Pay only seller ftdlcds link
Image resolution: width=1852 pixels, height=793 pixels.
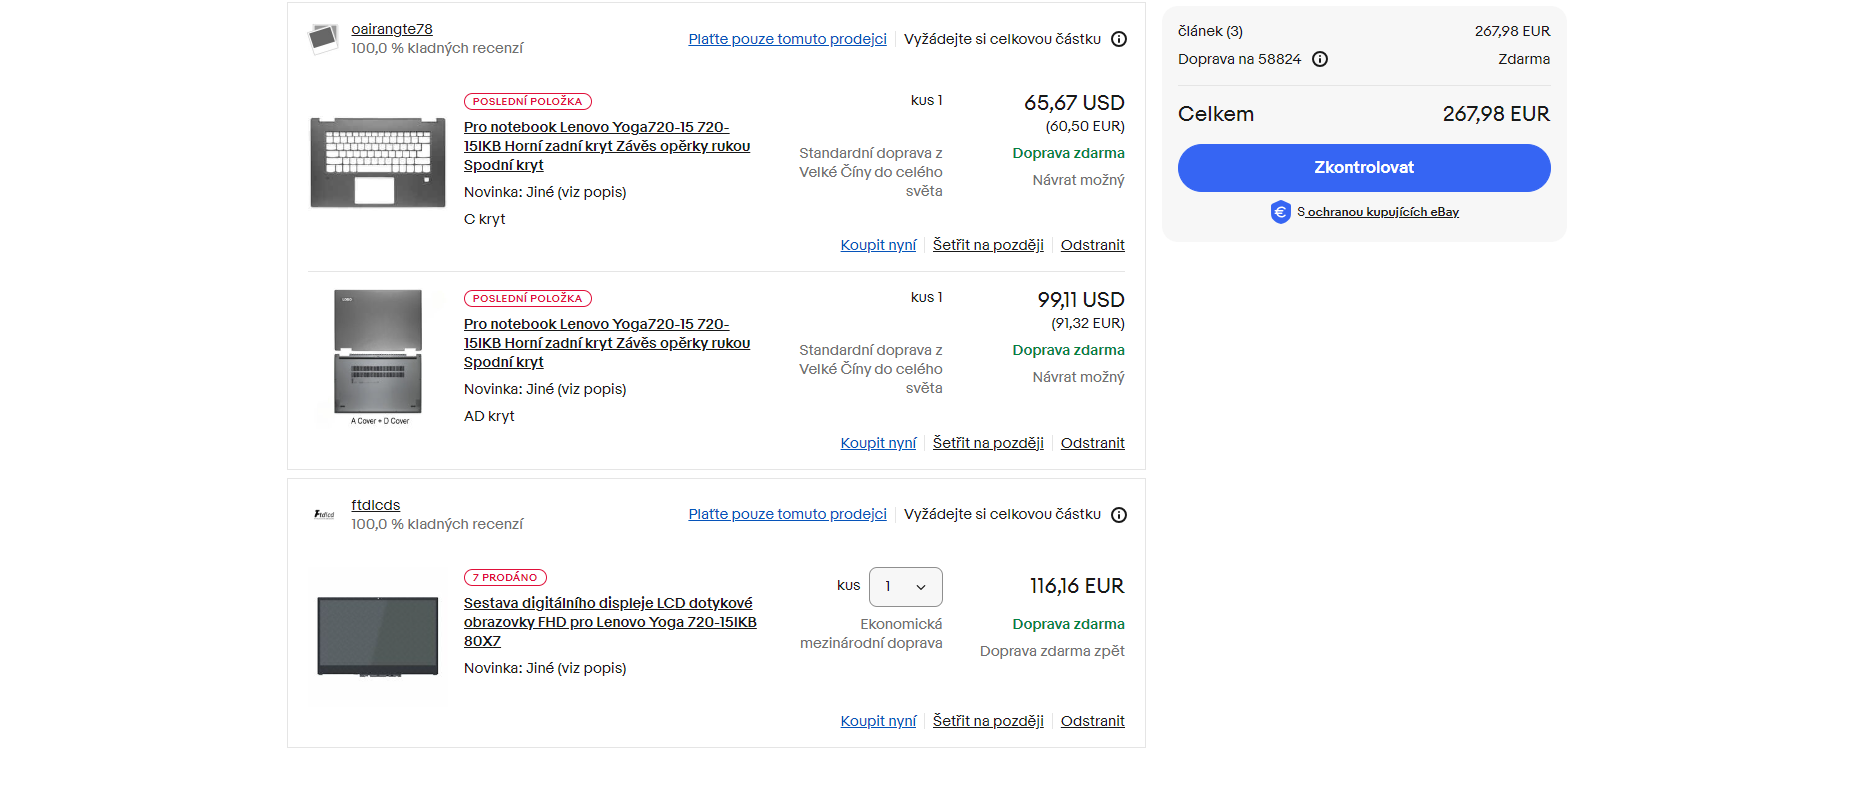(787, 514)
